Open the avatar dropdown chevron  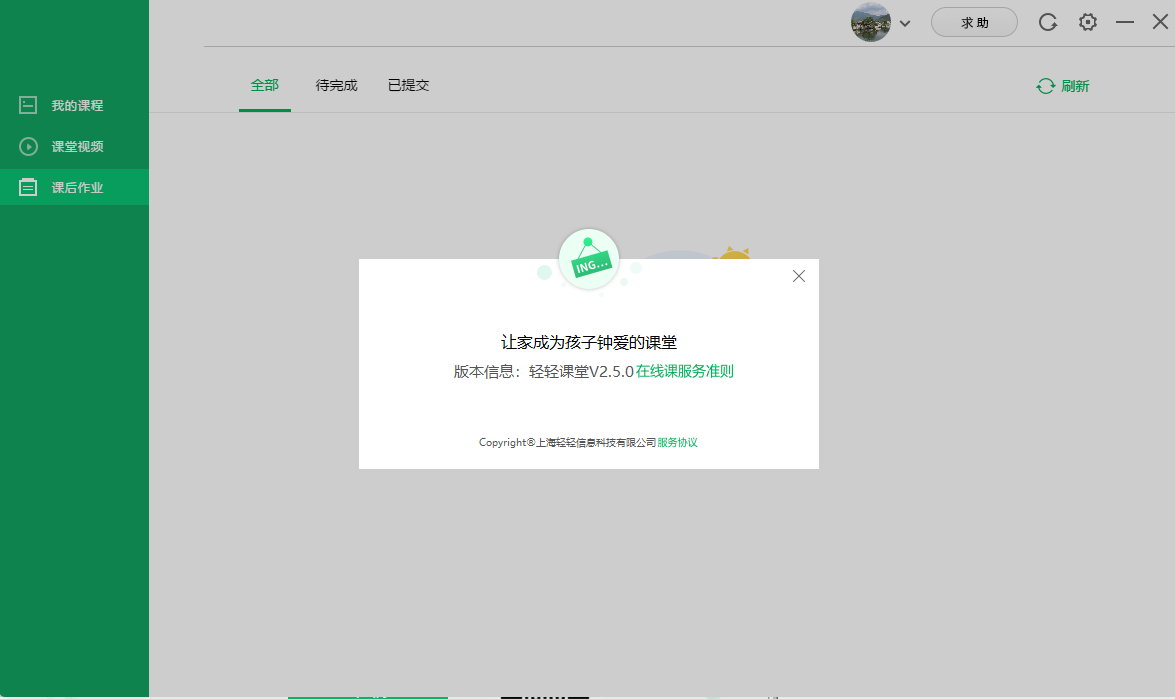point(904,22)
